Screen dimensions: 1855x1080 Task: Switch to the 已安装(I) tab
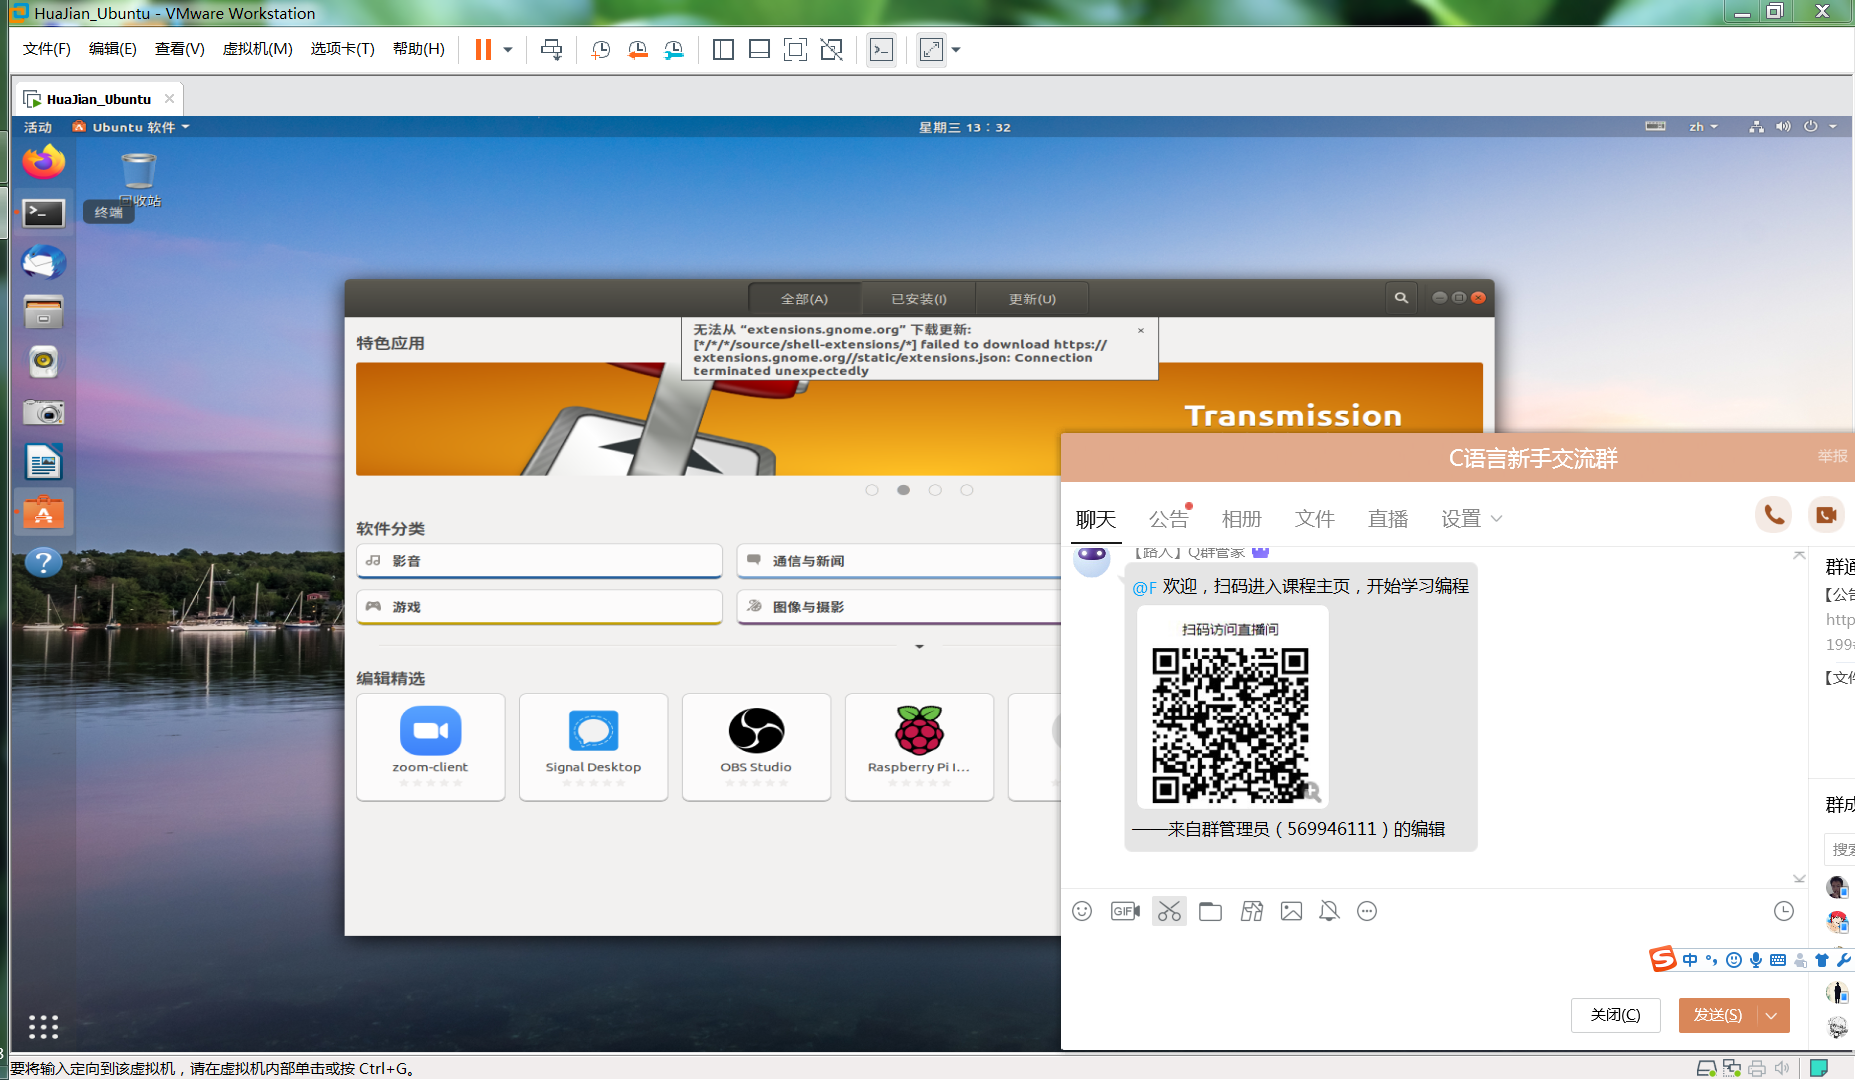point(918,299)
